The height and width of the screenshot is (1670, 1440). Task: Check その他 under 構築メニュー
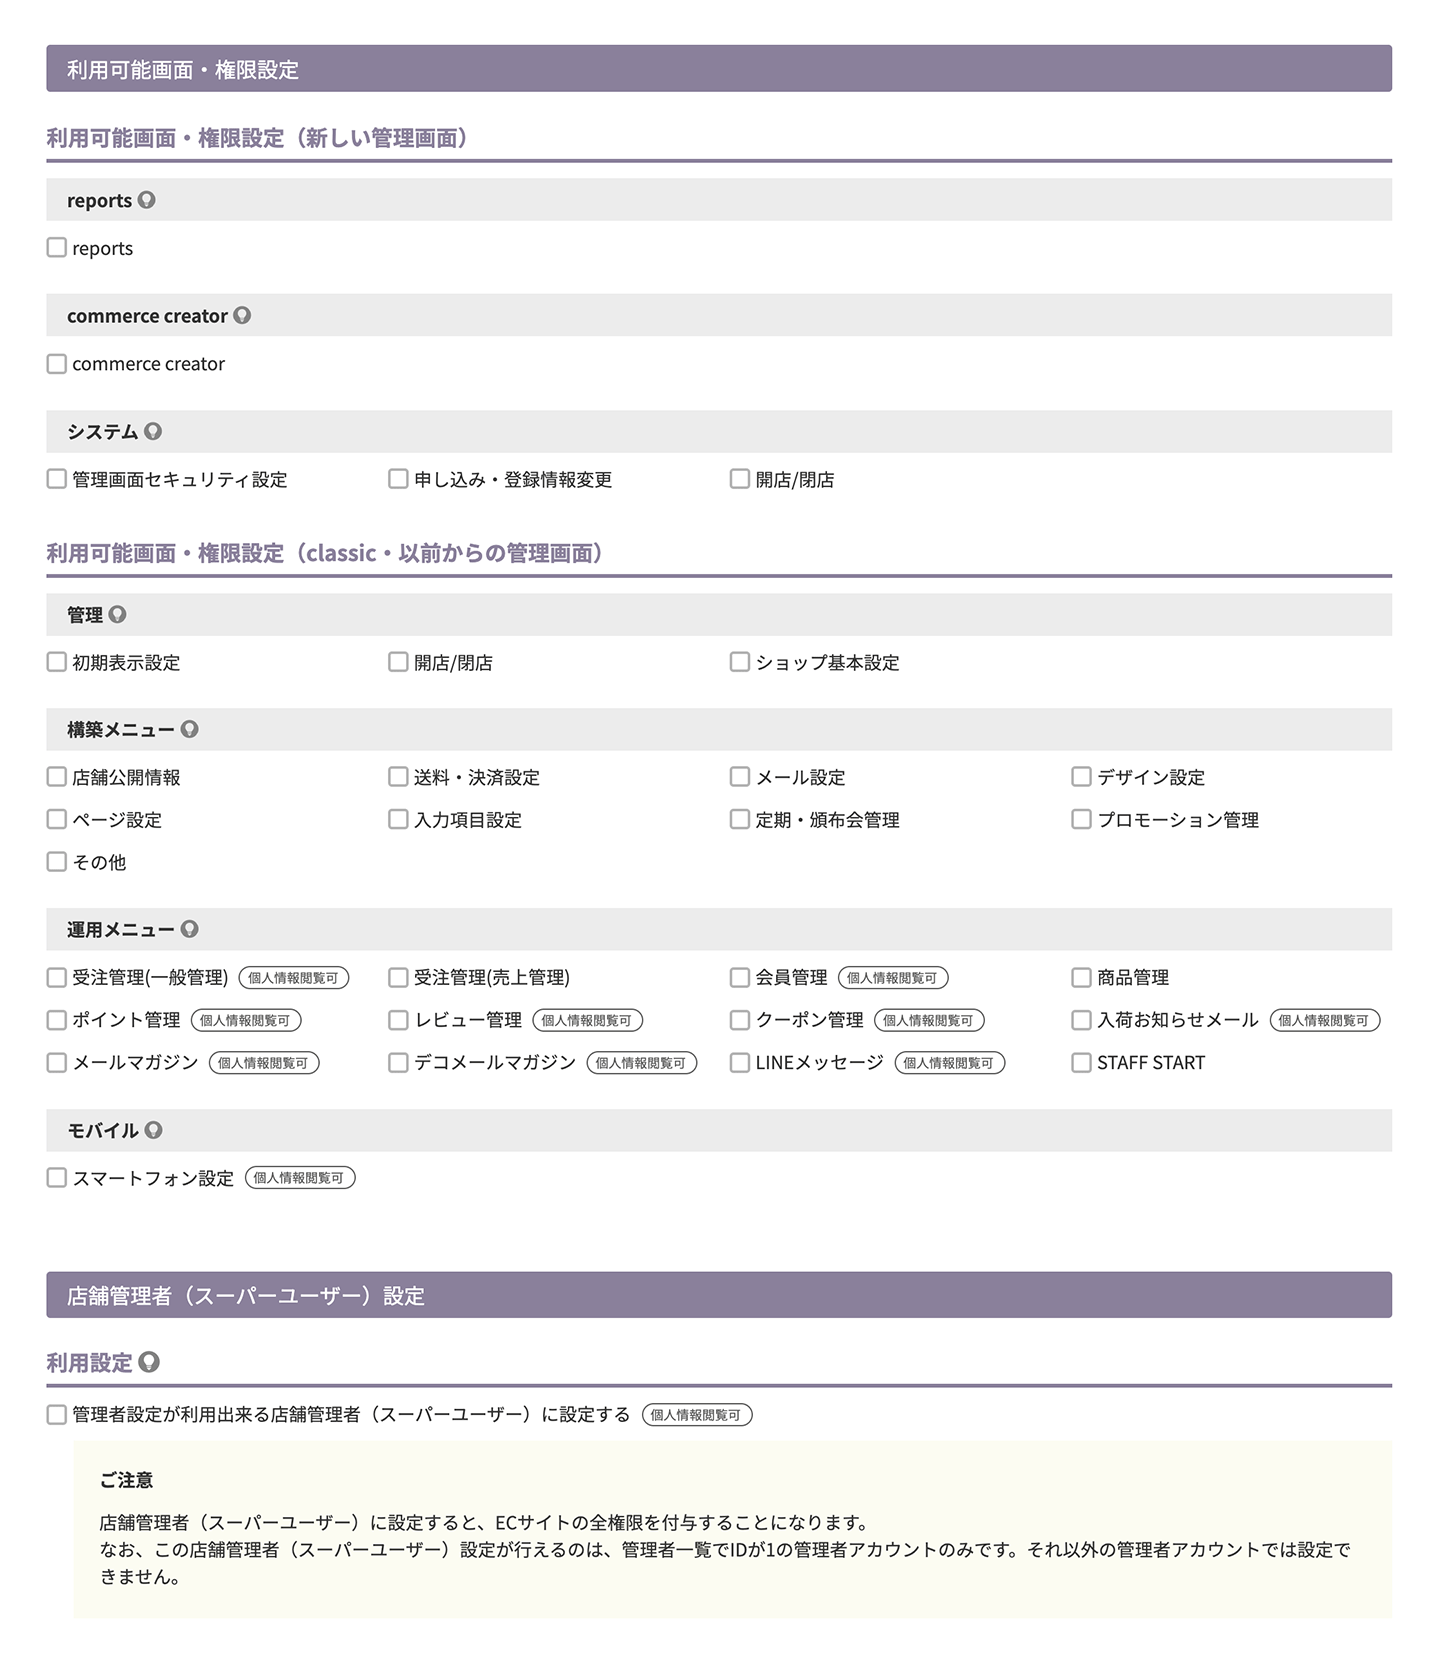click(57, 861)
